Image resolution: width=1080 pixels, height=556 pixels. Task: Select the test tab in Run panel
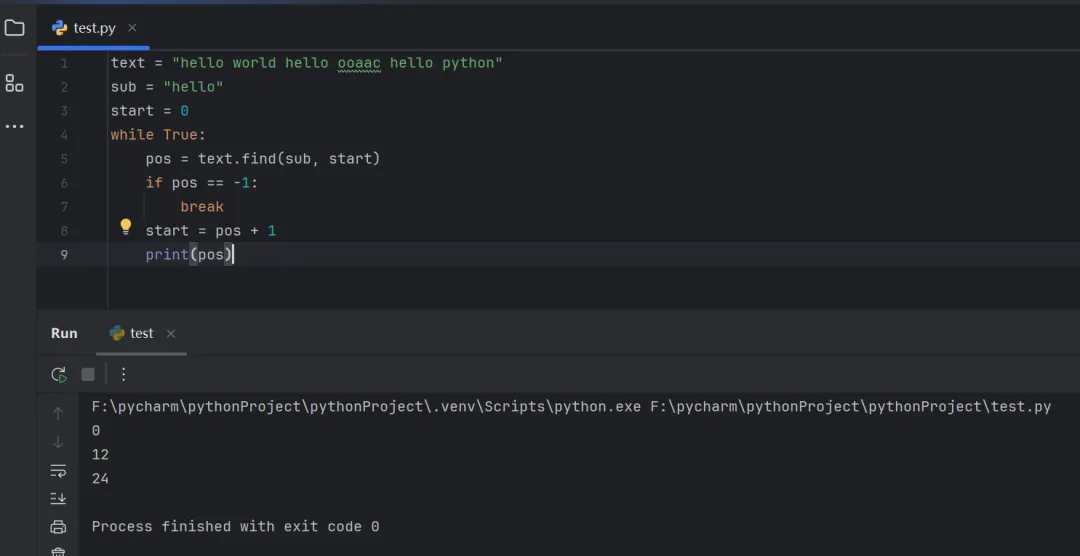tap(141, 333)
